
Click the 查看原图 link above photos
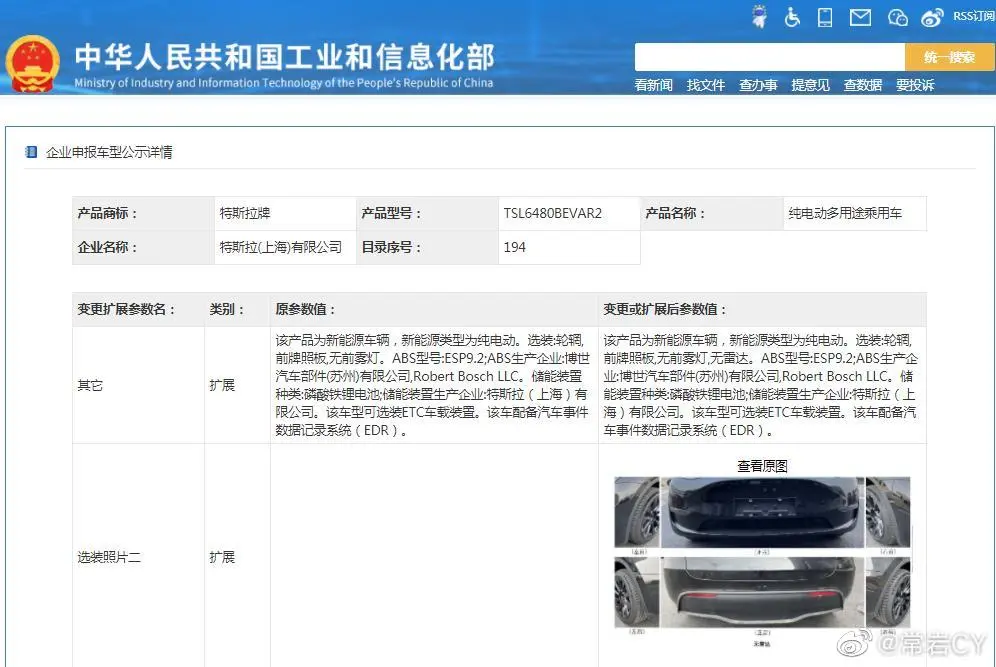[762, 466]
